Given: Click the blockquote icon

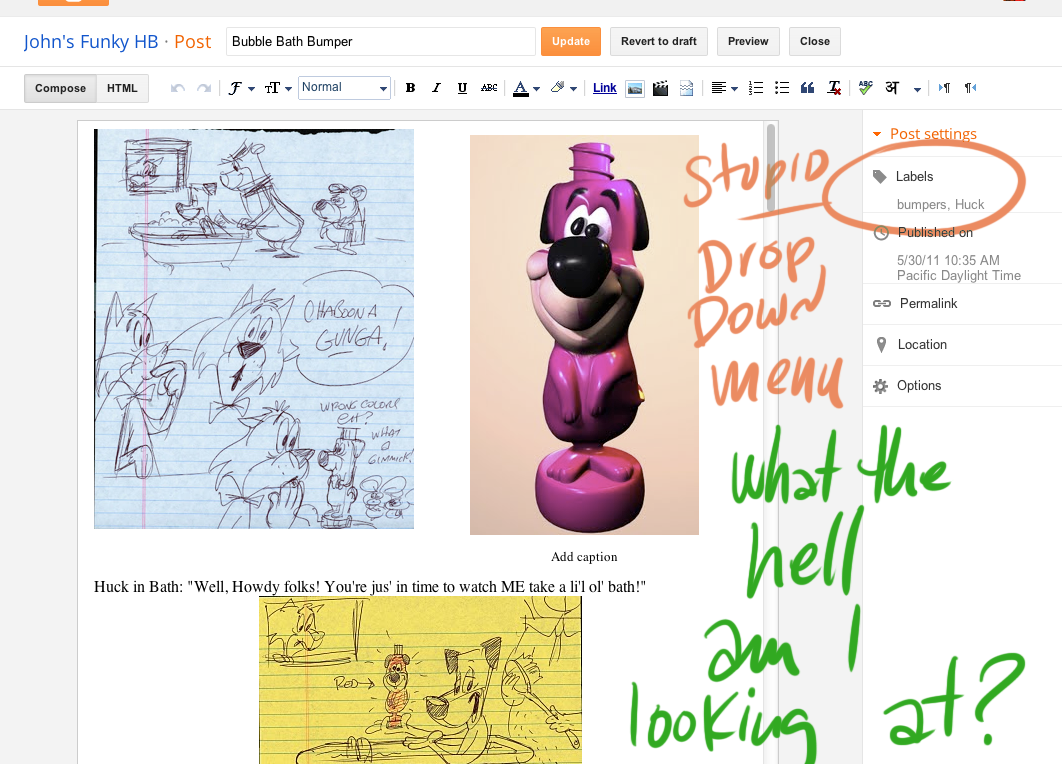Looking at the screenshot, I should (x=807, y=88).
